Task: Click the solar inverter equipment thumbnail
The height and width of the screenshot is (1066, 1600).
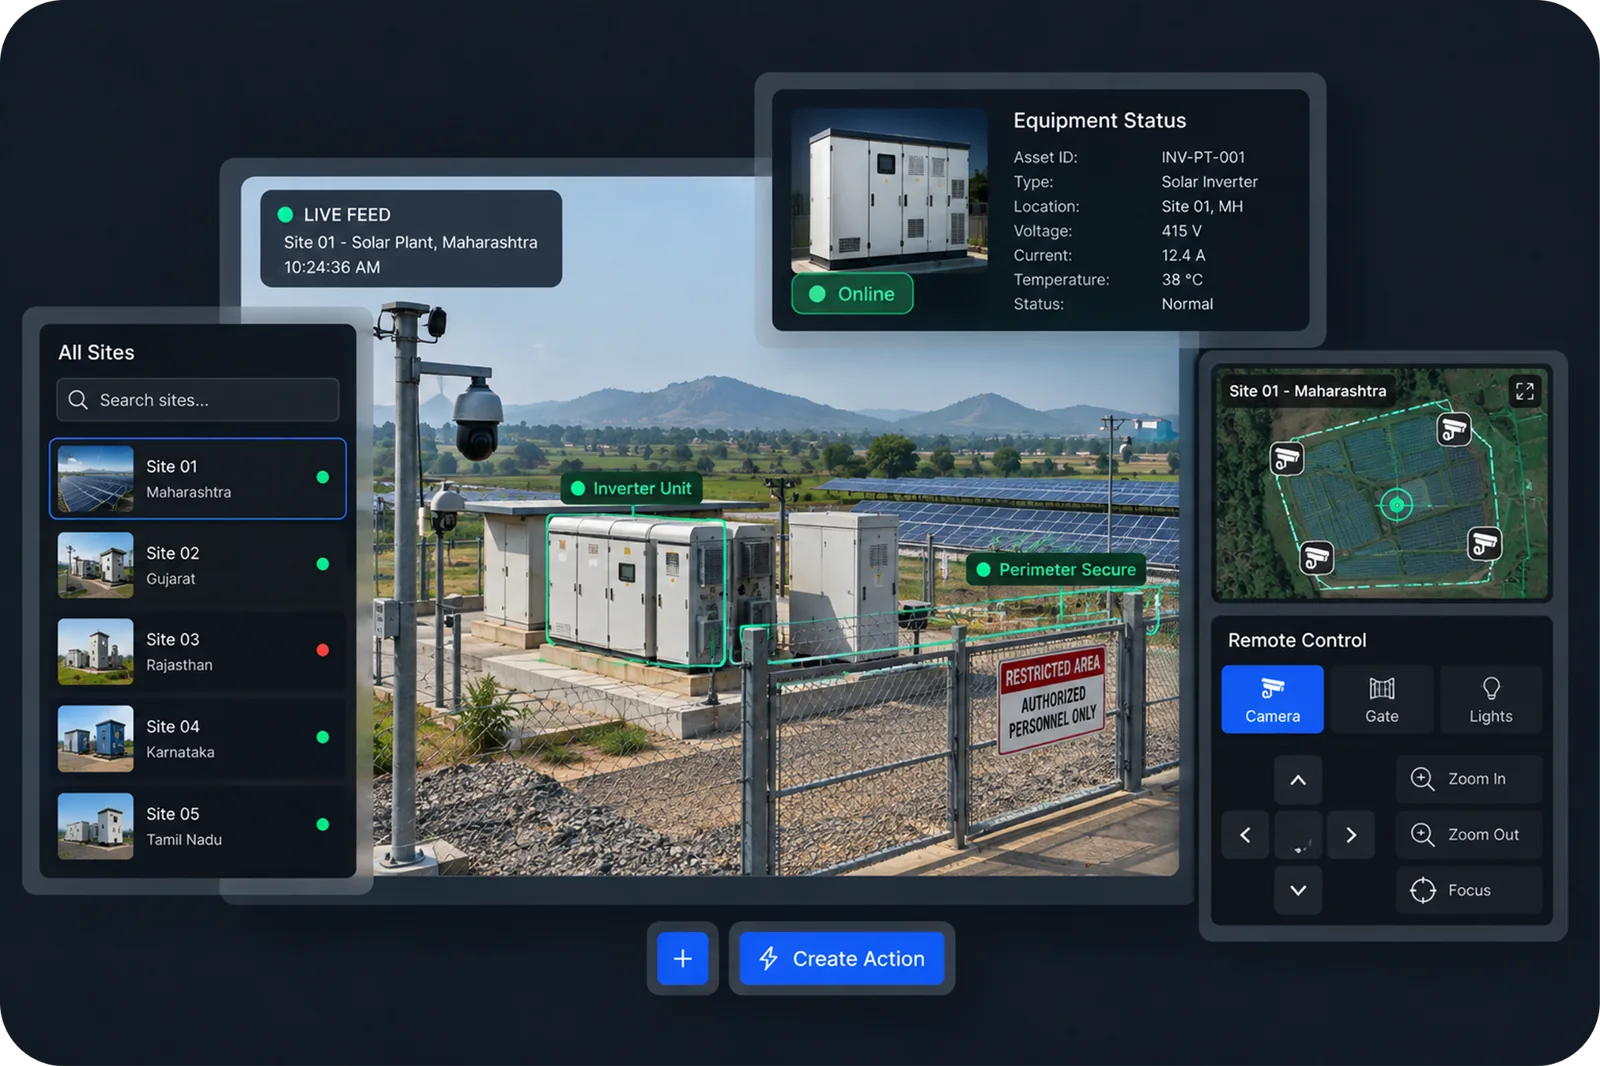Action: (x=889, y=191)
